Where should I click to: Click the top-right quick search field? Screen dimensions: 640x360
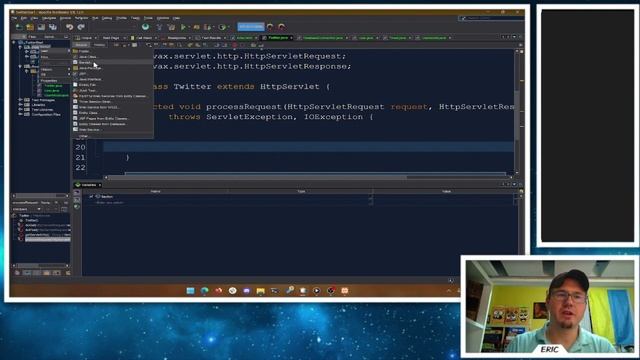491,18
